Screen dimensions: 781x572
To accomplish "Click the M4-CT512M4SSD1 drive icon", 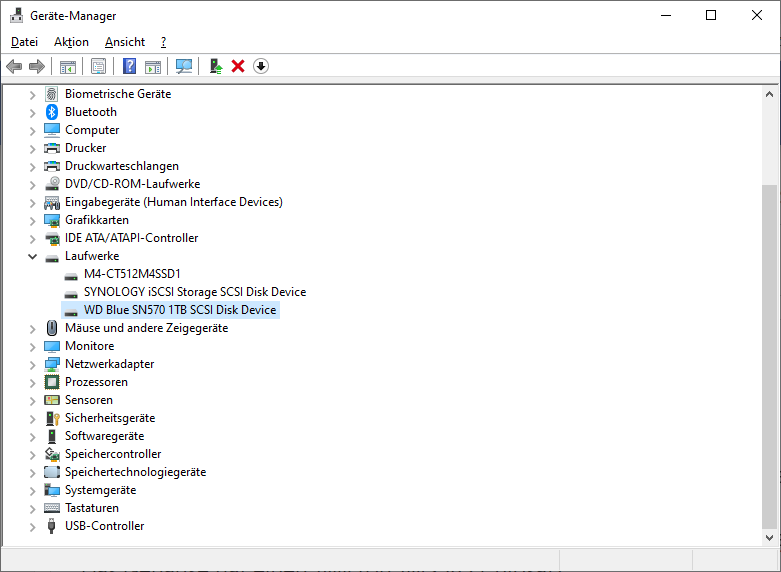I will tap(71, 275).
